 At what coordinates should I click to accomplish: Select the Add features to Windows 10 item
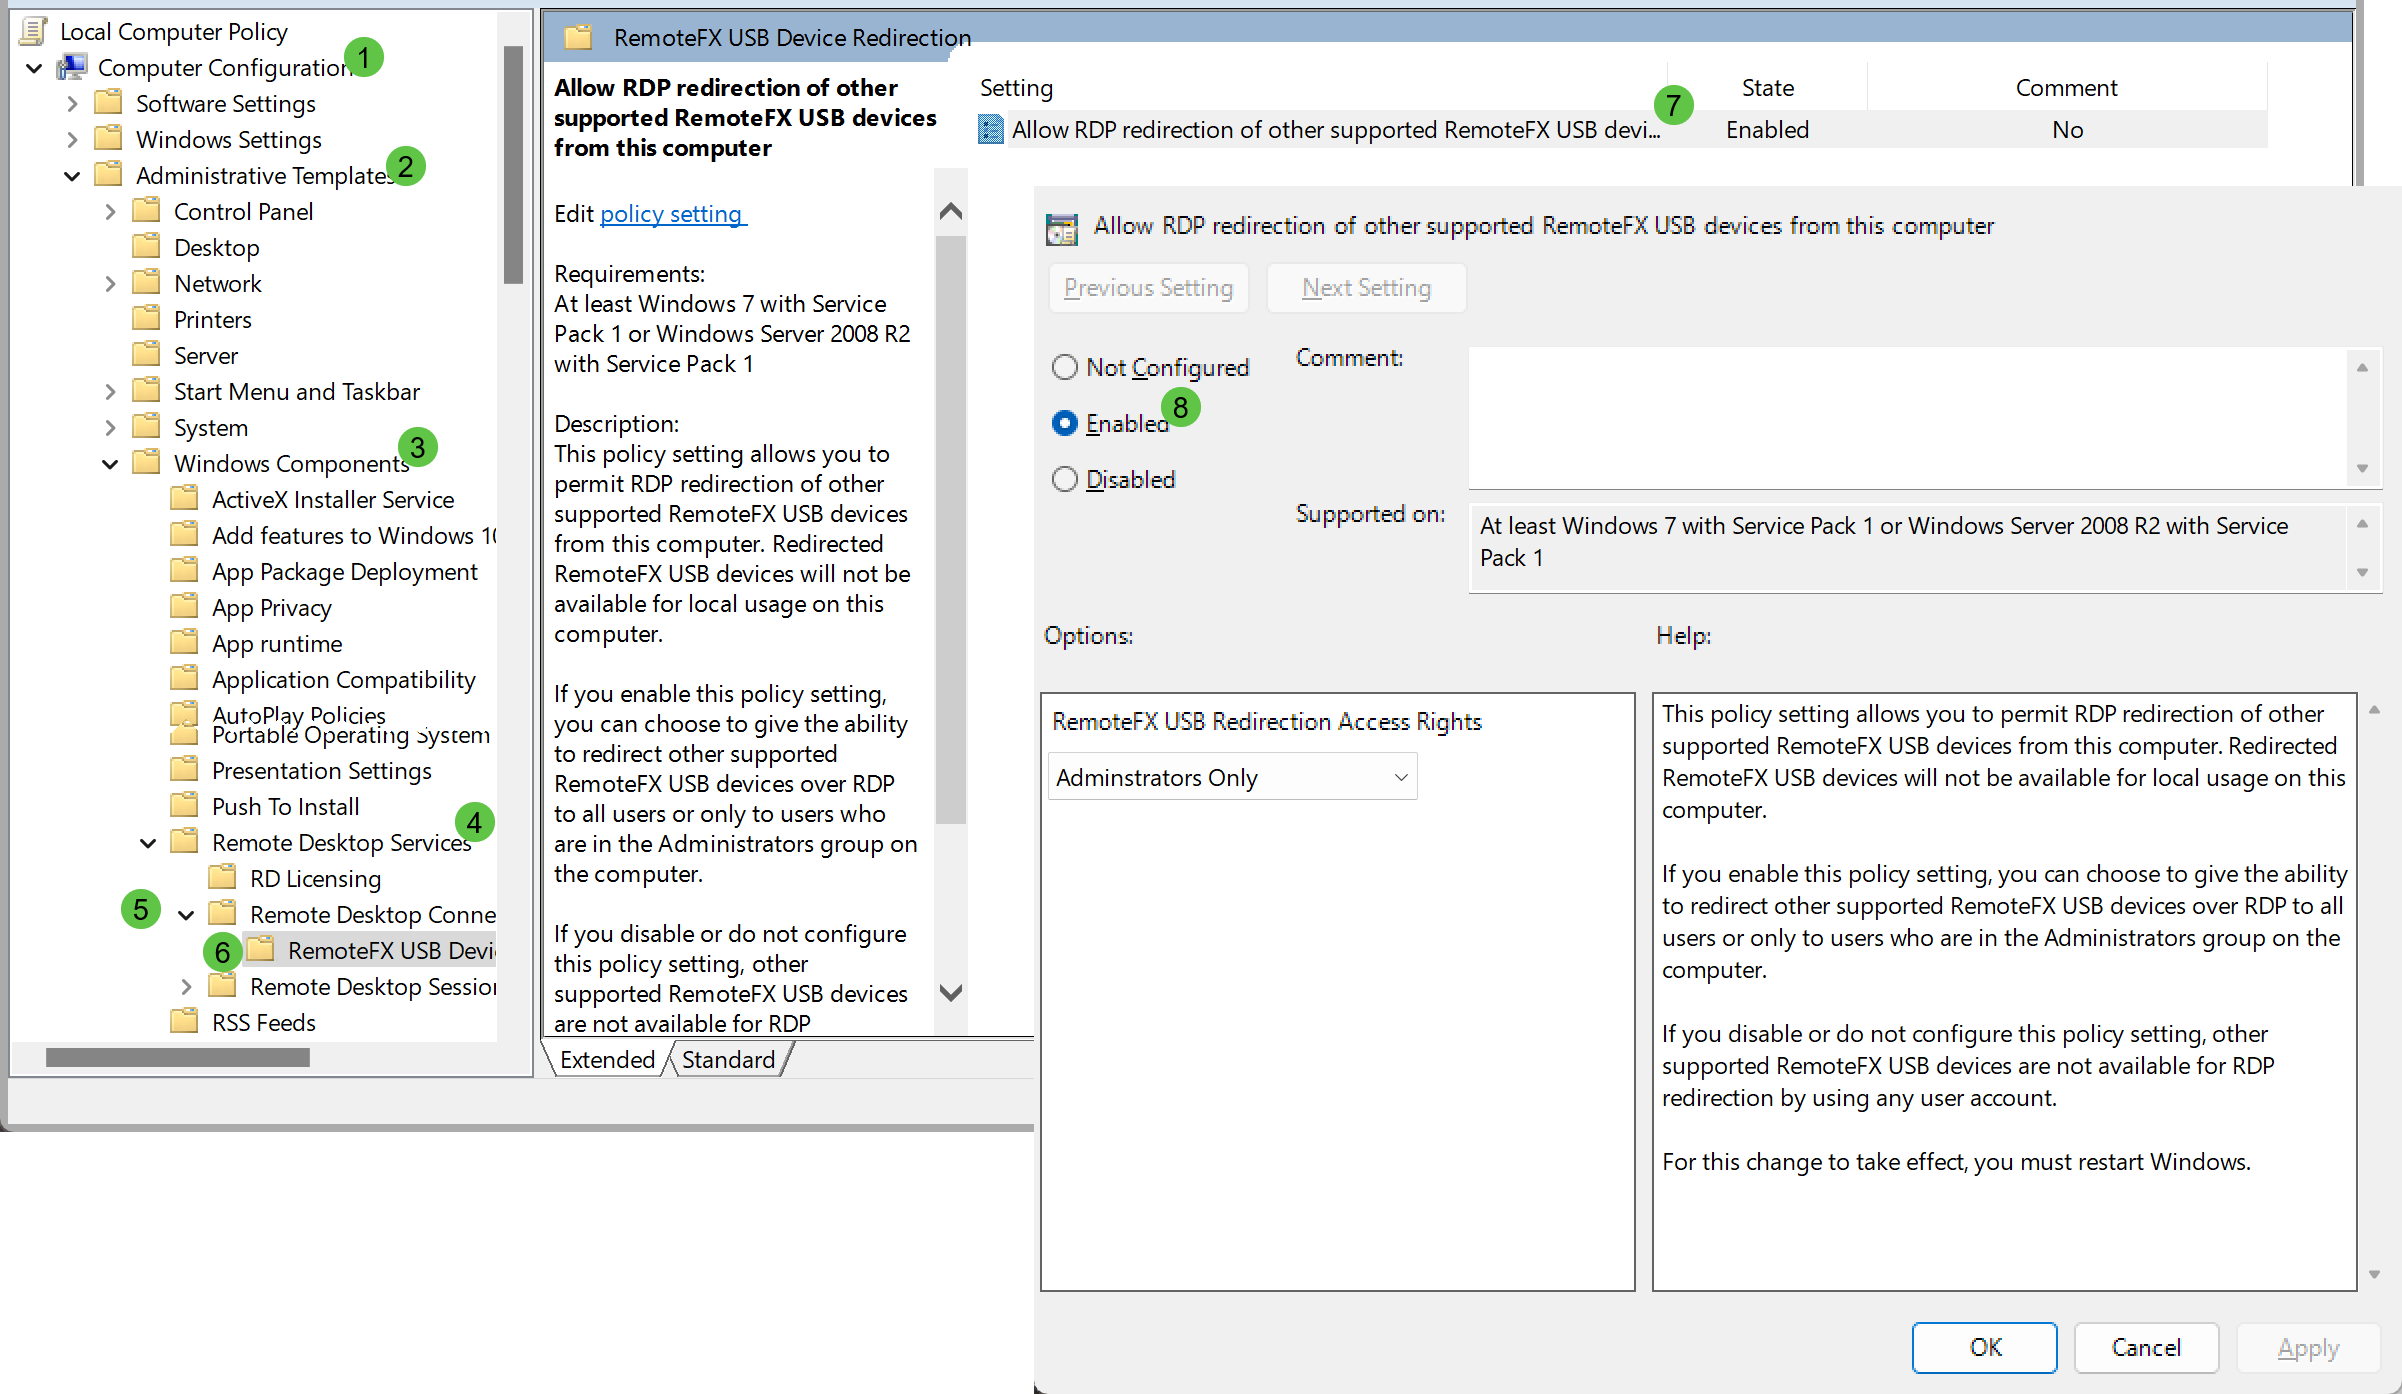point(354,535)
